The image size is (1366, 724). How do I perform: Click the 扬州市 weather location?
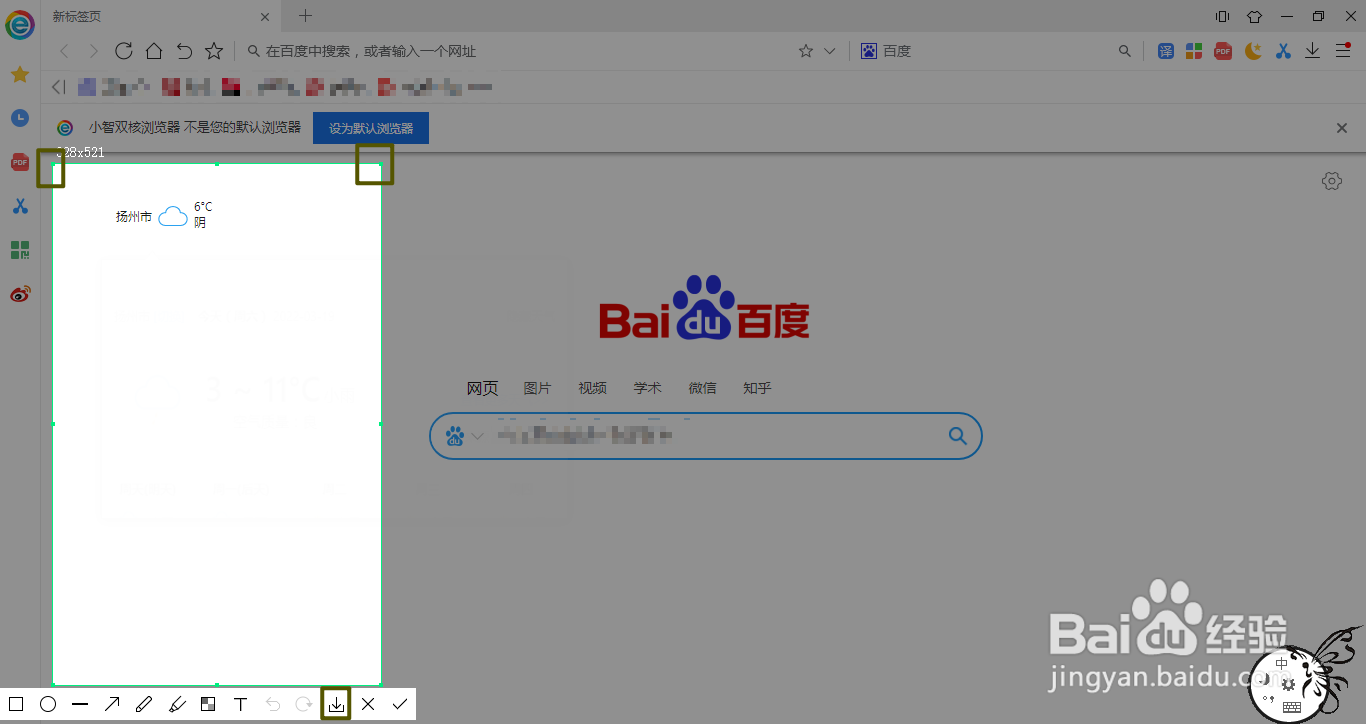[133, 216]
